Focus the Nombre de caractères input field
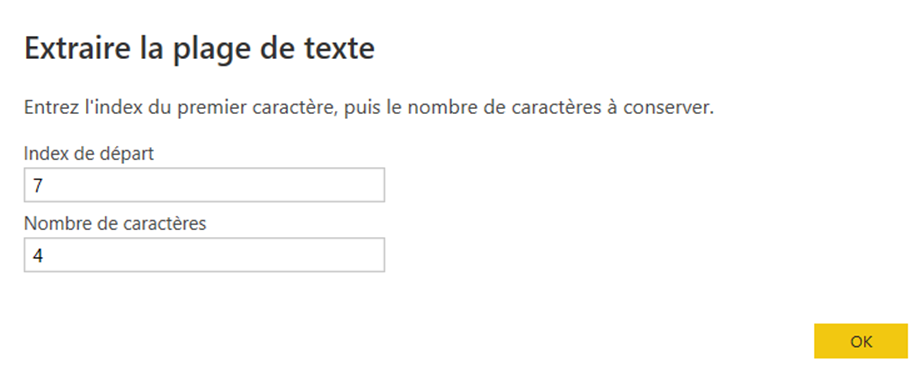The height and width of the screenshot is (371, 918). tap(204, 255)
